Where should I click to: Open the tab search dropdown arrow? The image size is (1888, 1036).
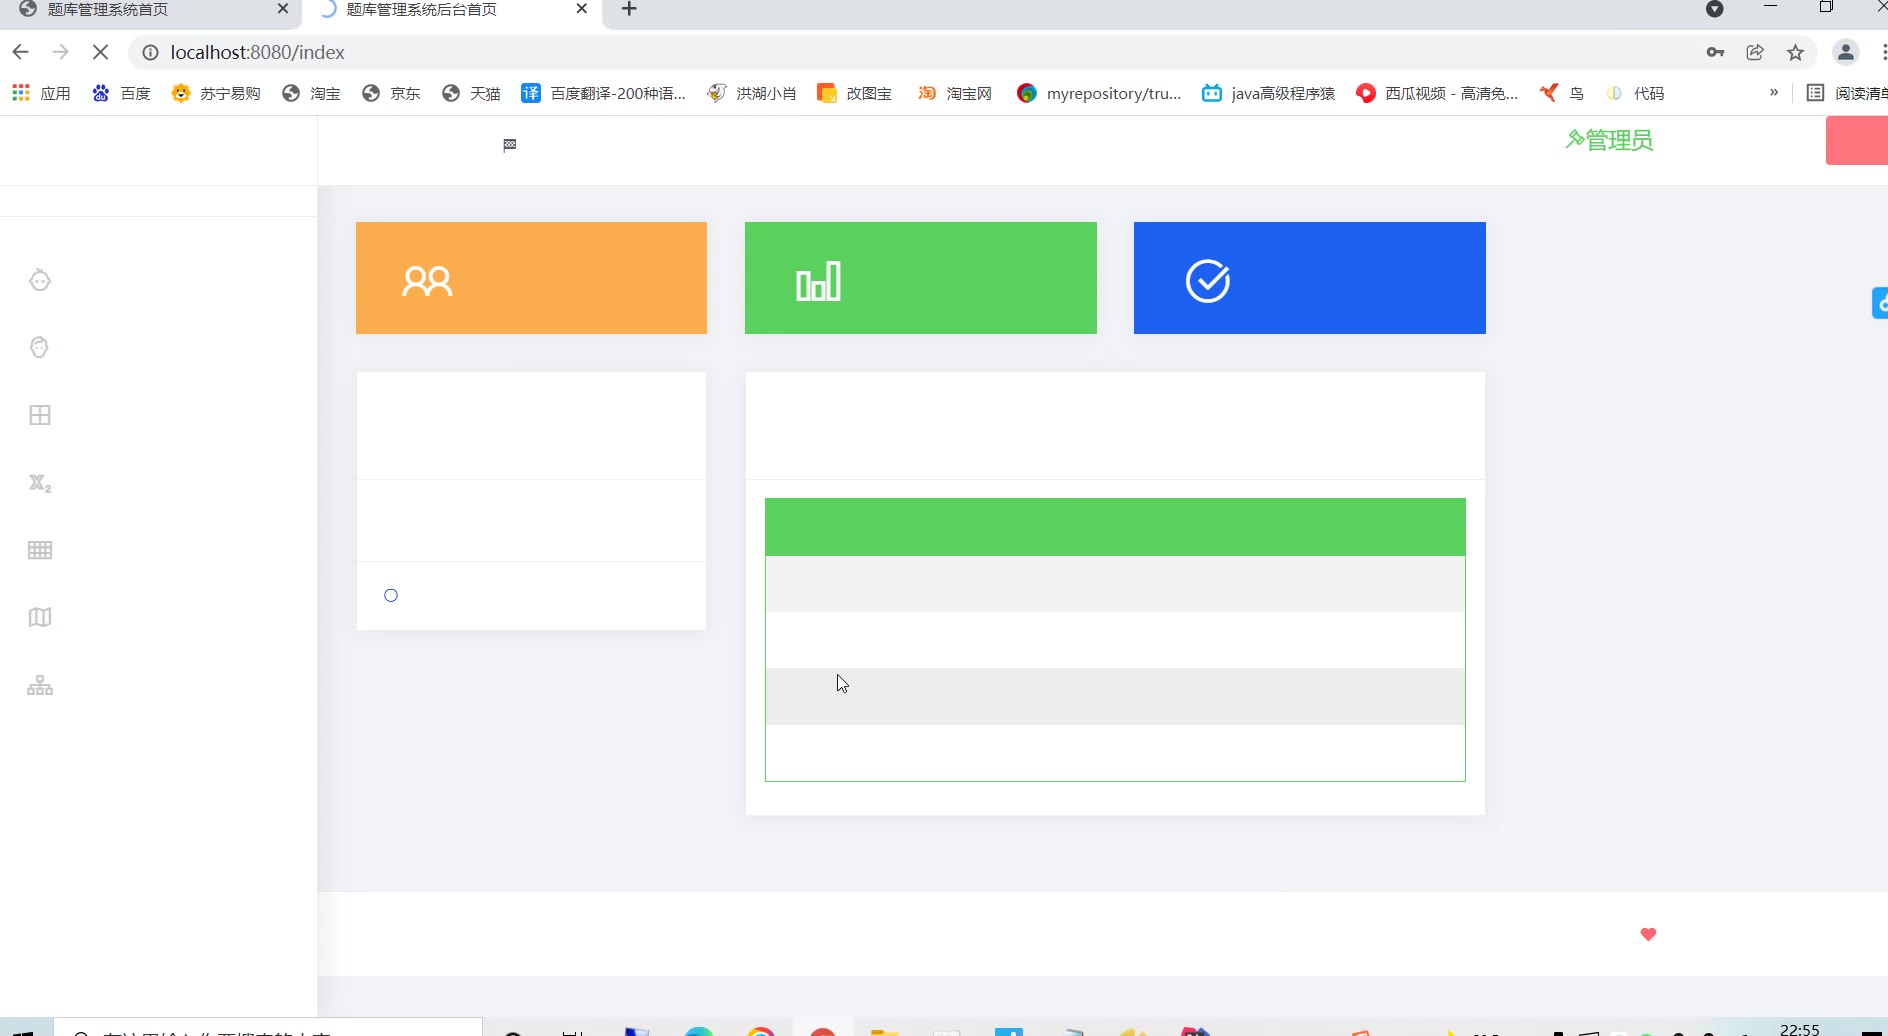click(x=1714, y=9)
